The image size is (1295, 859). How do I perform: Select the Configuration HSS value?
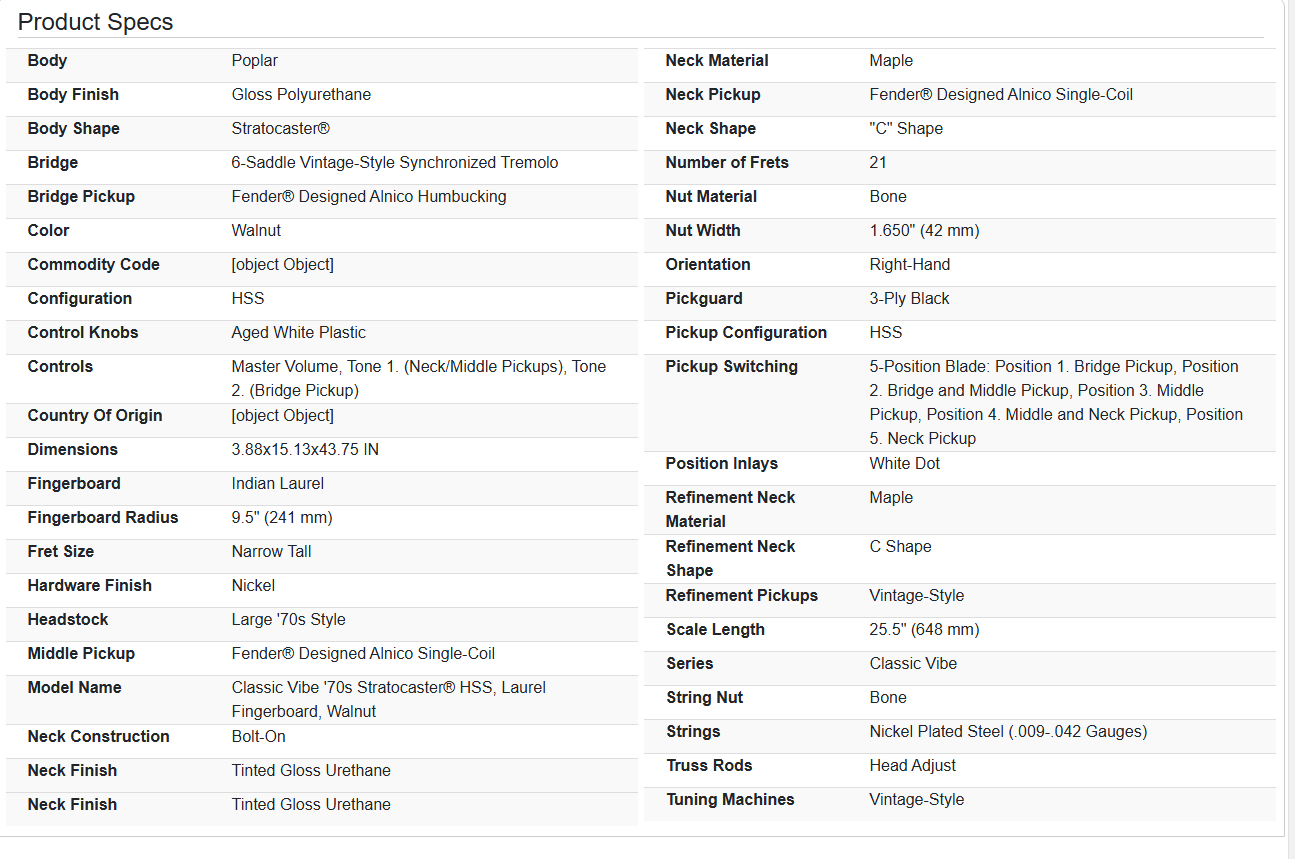tap(248, 299)
